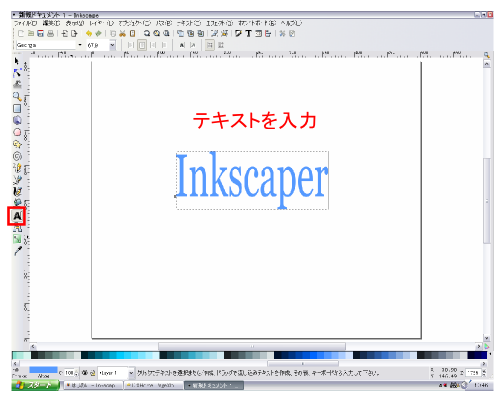Screen dimensions: 500x400
Task: Toggle layer visibility eye icon
Action: click(x=85, y=373)
